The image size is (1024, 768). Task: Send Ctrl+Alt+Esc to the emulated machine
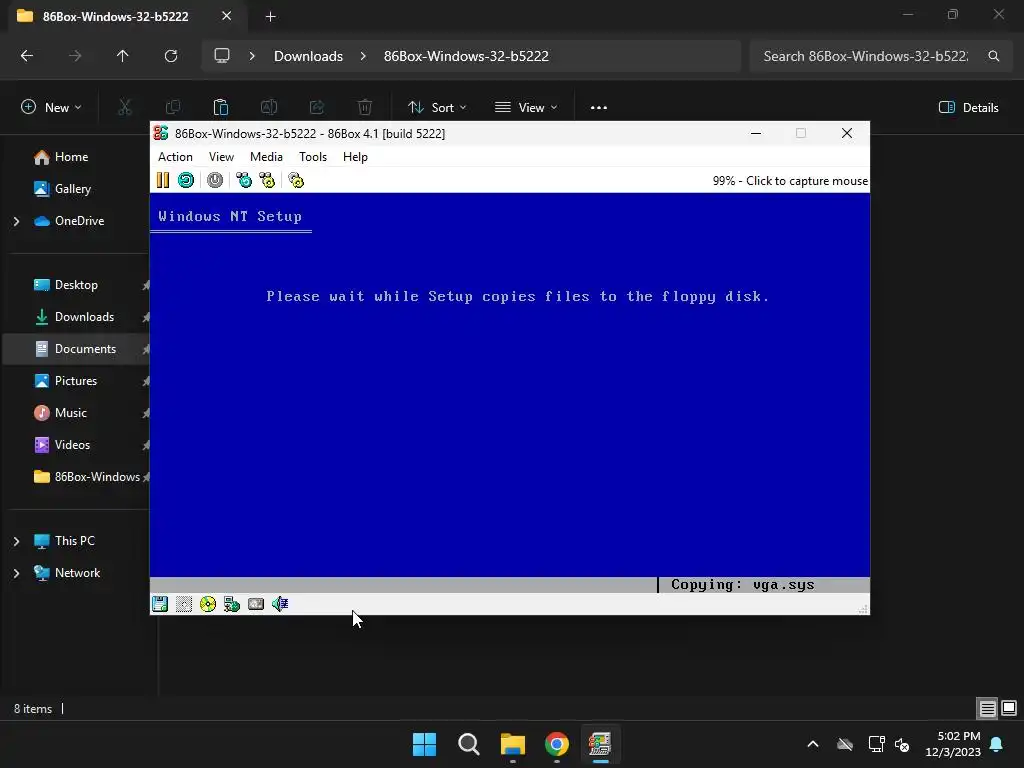click(x=267, y=180)
